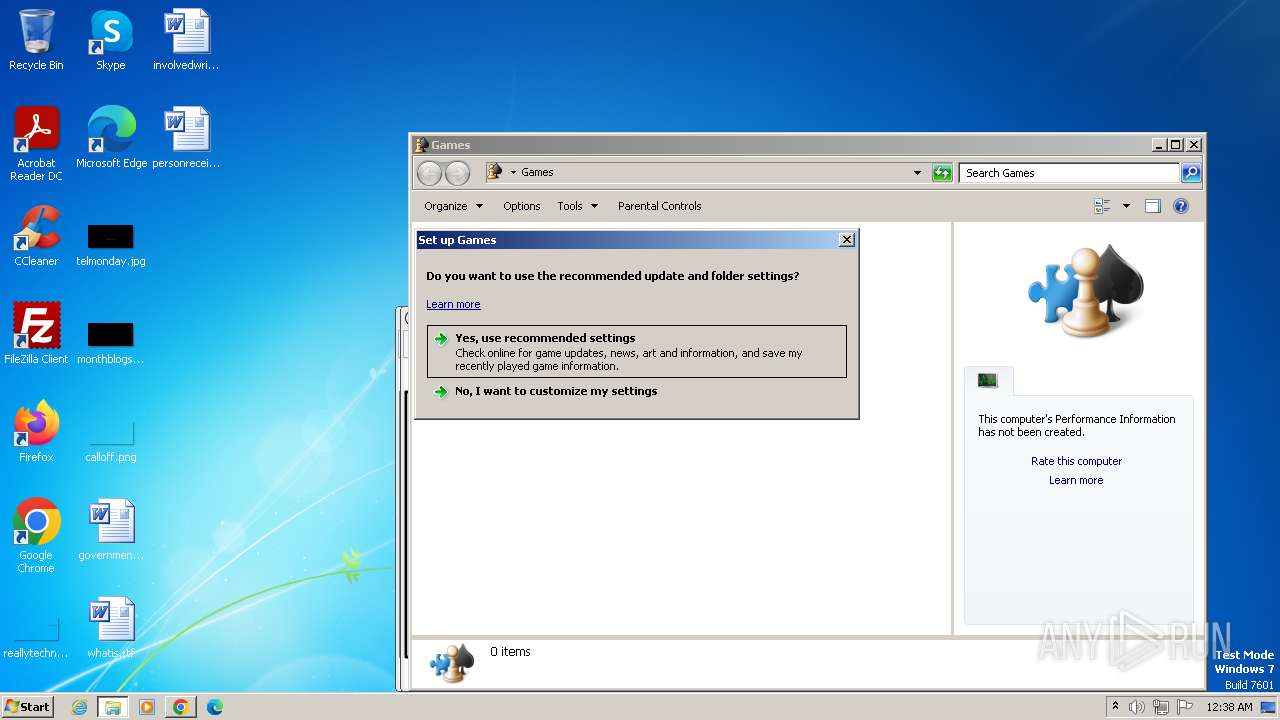
Task: Open the views options dropdown arrow
Action: 1126,206
